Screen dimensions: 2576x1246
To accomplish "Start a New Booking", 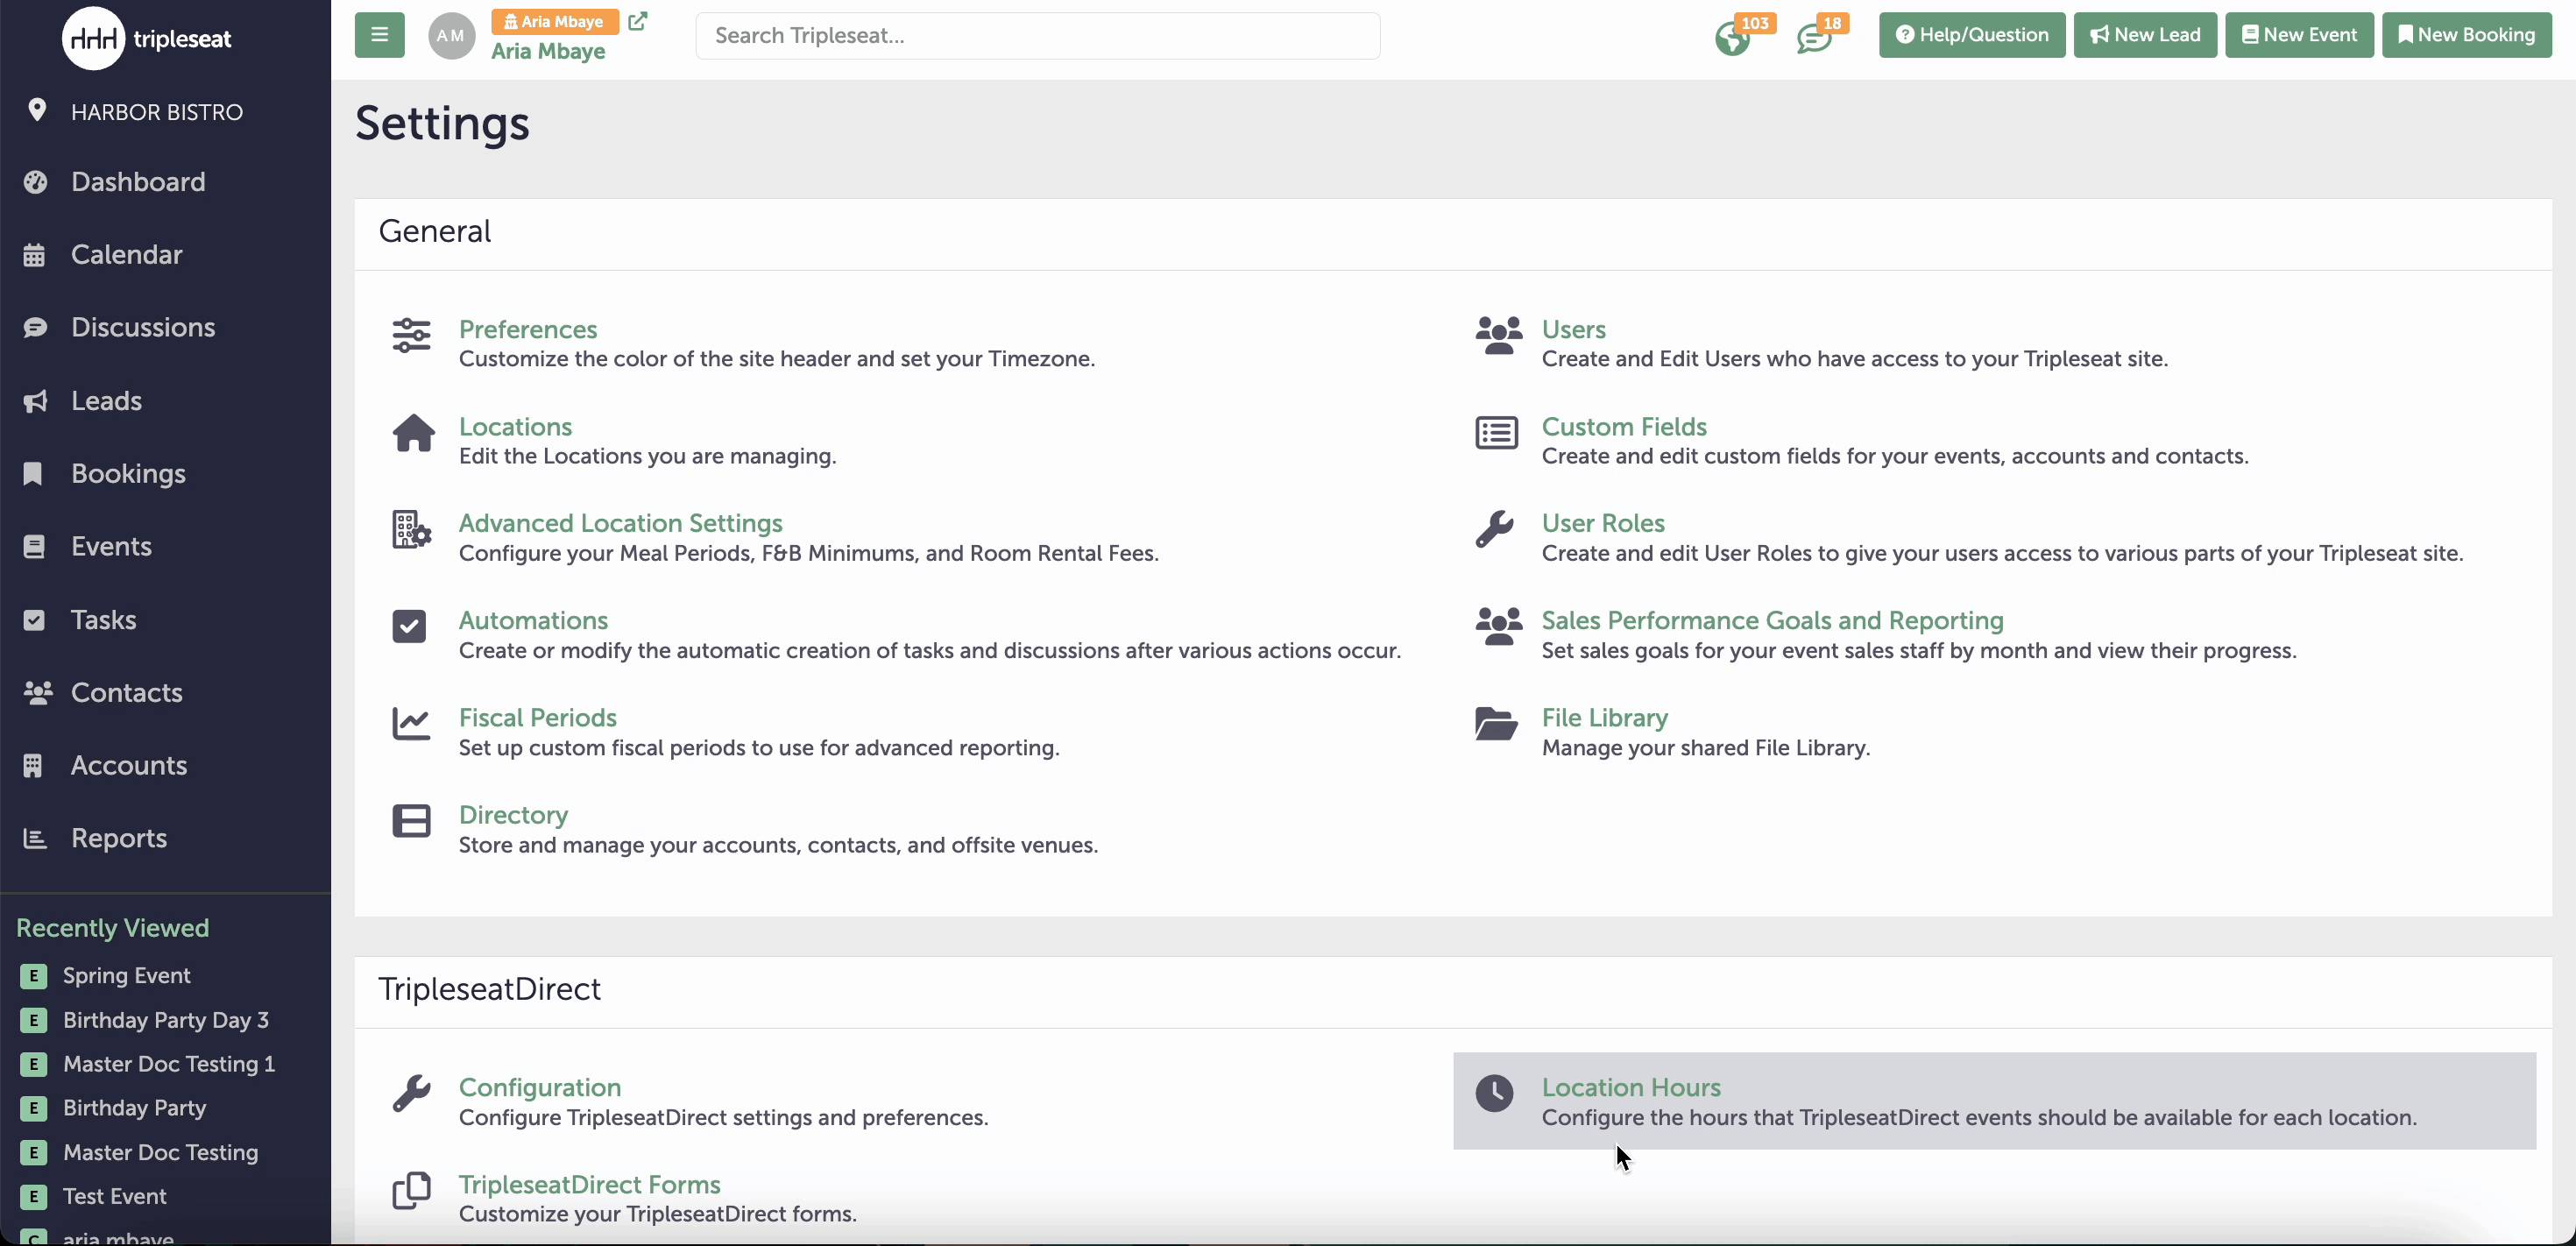I will [2466, 35].
